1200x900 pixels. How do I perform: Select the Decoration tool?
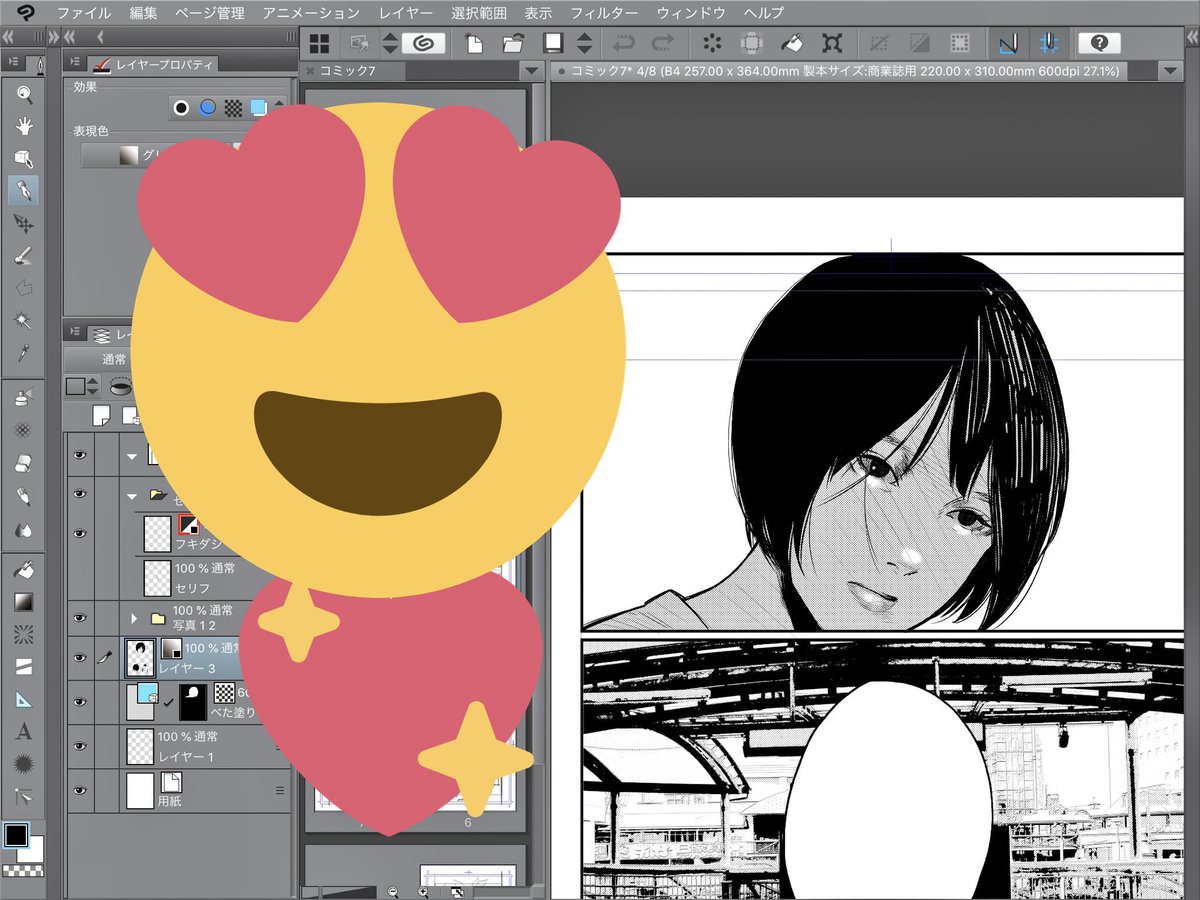pyautogui.click(x=24, y=430)
